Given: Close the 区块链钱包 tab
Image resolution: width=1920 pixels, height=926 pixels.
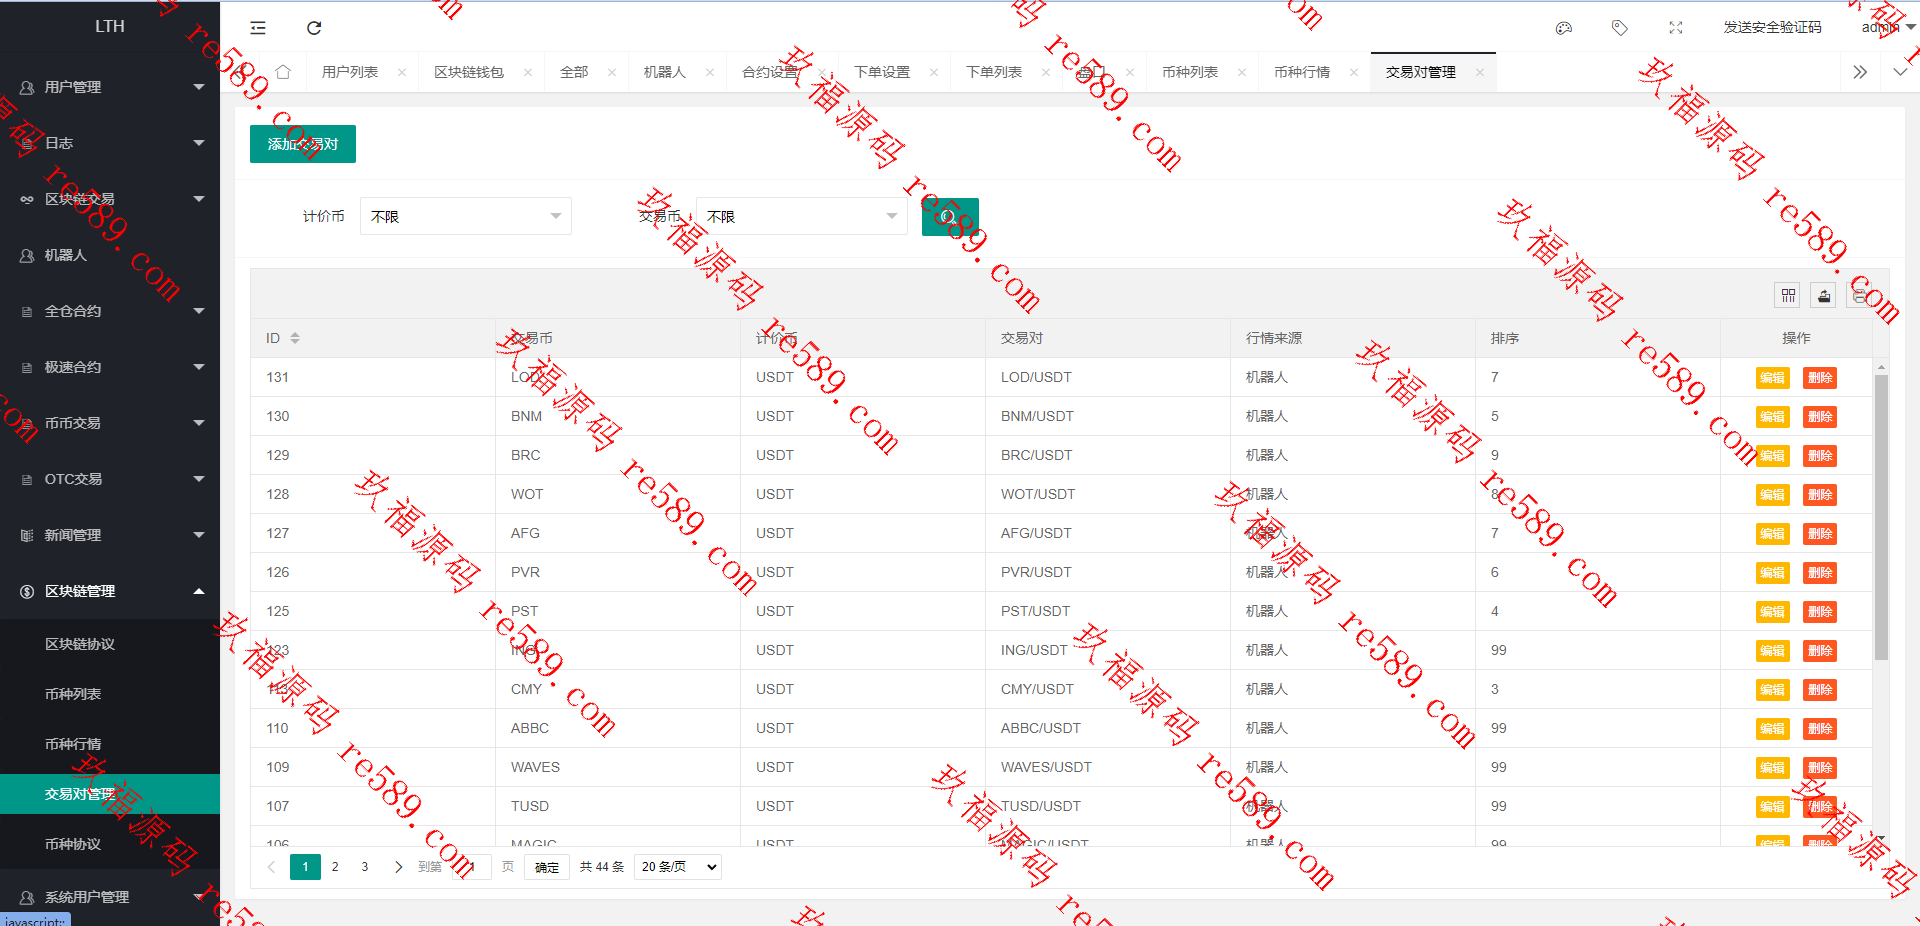Looking at the screenshot, I should [x=528, y=72].
